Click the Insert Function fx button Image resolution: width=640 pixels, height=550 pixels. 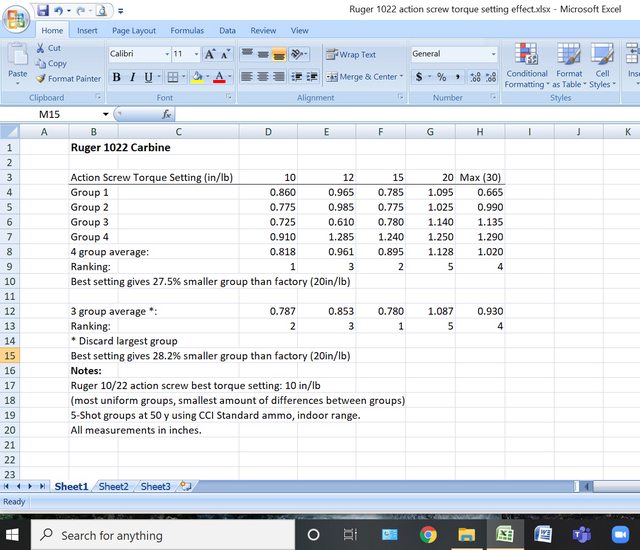pos(167,115)
